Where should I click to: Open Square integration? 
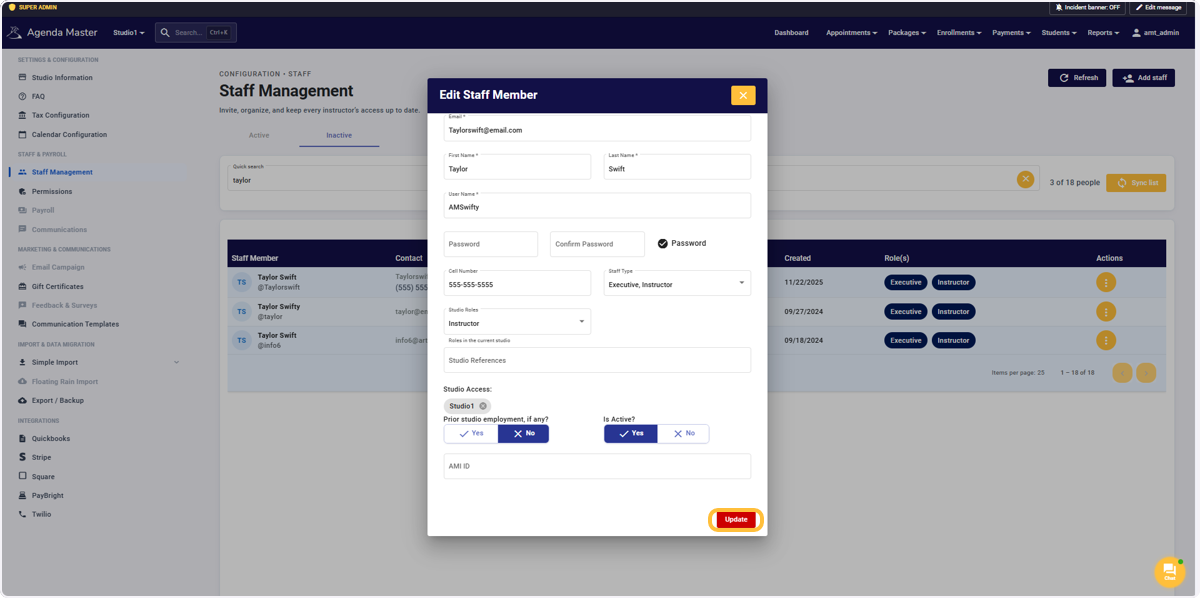43,476
